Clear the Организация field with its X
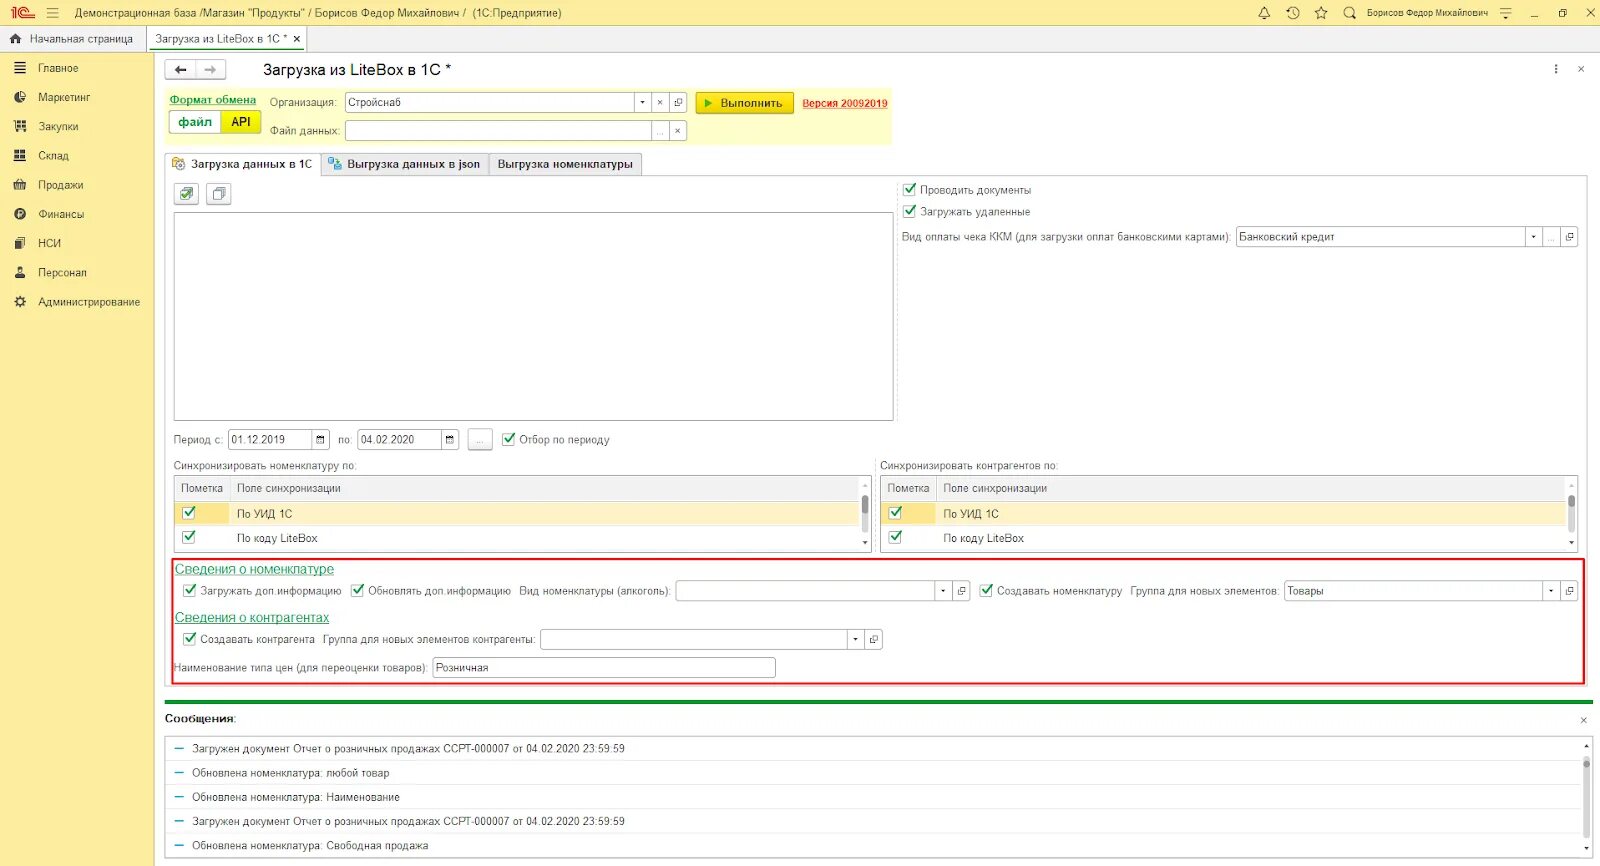Screen dimensions: 1600x866 660,102
